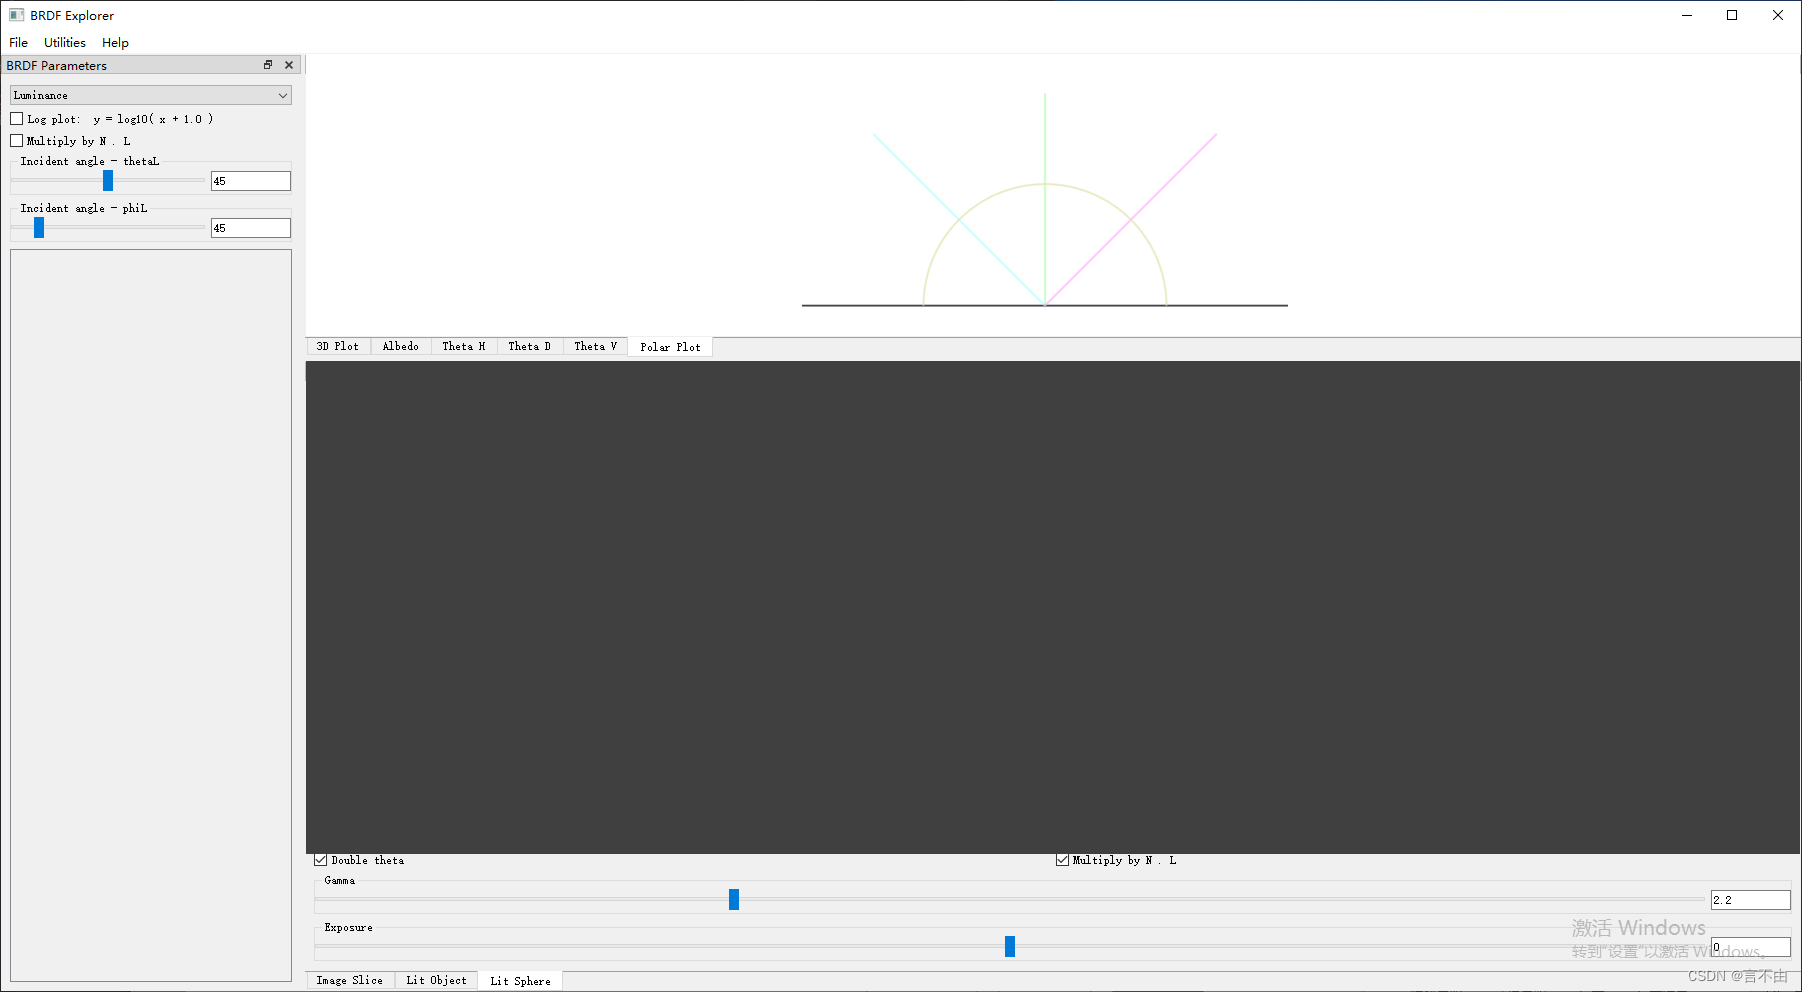This screenshot has width=1802, height=992.
Task: Close the BRDF Parameters panel
Action: (288, 64)
